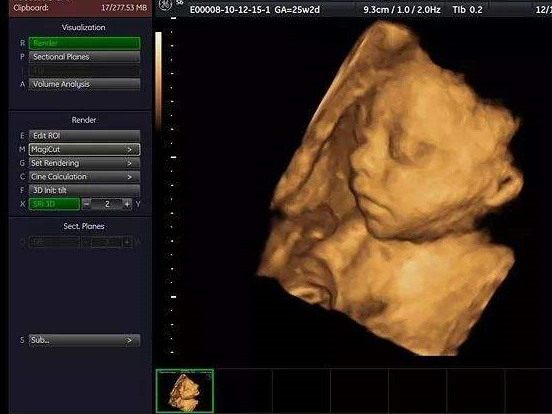
Task: Switch to Sectional Planes view
Action: pos(84,57)
